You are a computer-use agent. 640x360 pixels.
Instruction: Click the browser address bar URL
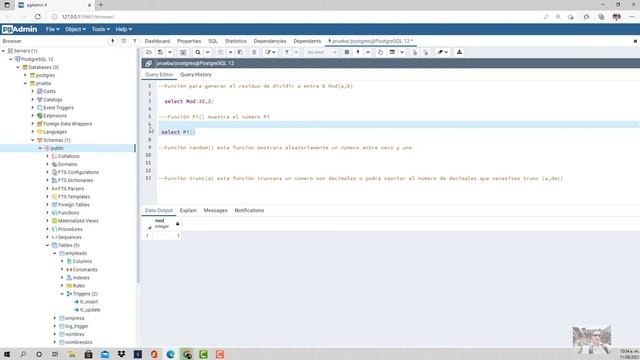click(88, 17)
